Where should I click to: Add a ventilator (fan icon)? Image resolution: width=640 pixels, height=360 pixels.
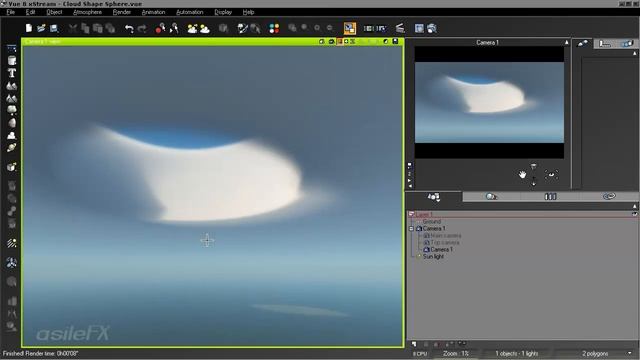pos(11,262)
